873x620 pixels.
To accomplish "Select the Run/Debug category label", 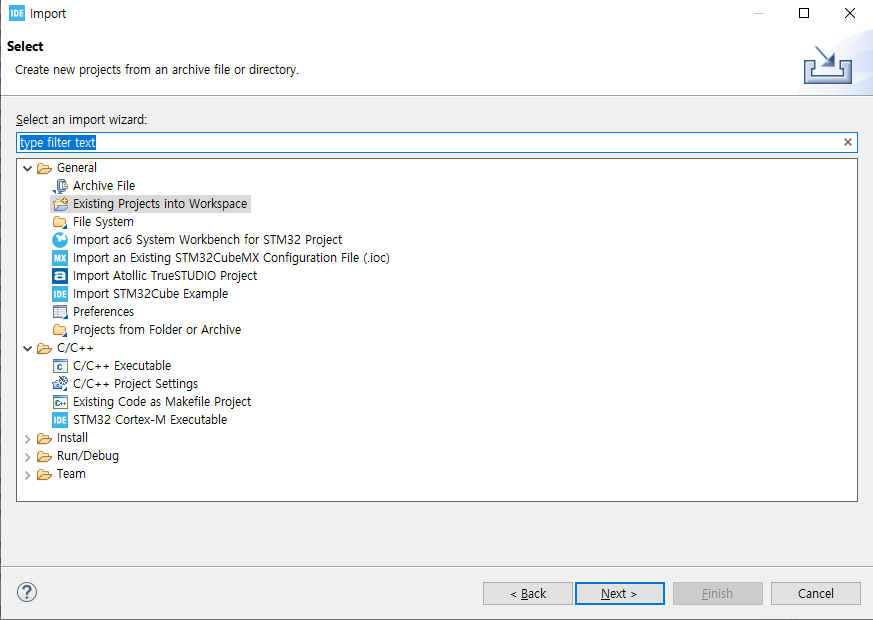I will pos(88,456).
